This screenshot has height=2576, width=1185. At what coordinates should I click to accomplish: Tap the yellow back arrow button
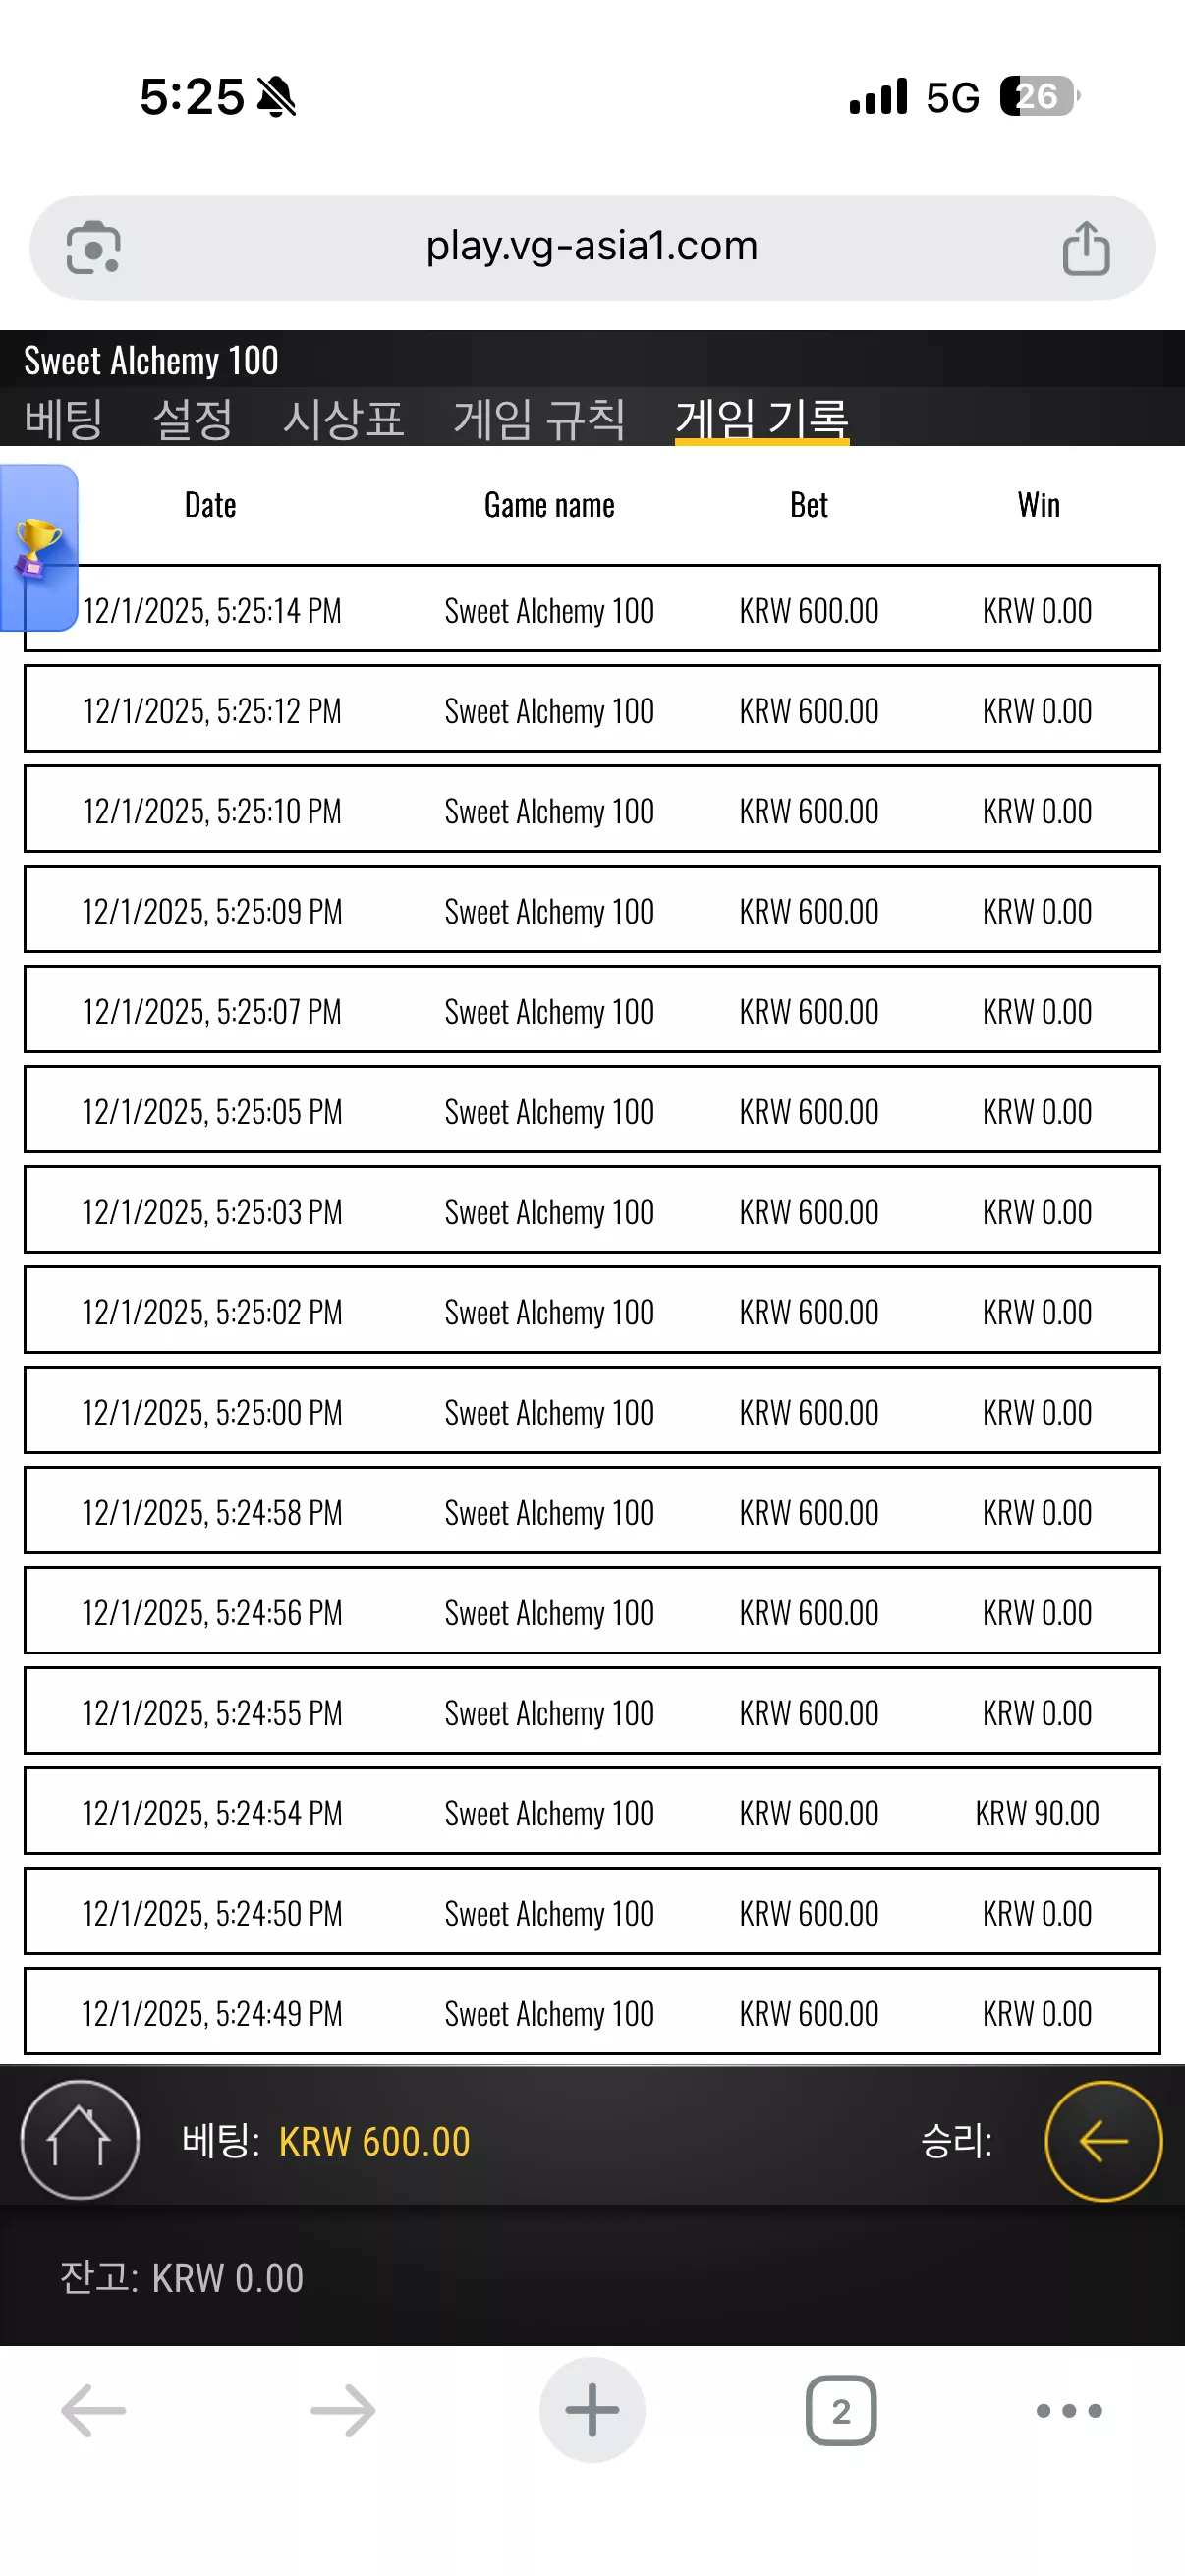[x=1103, y=2141]
